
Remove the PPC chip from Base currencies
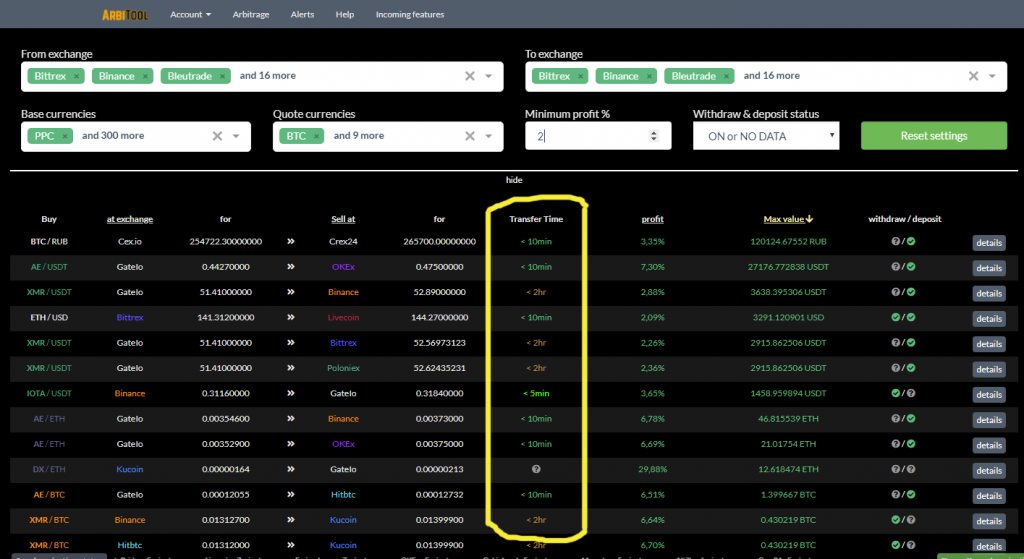point(65,136)
